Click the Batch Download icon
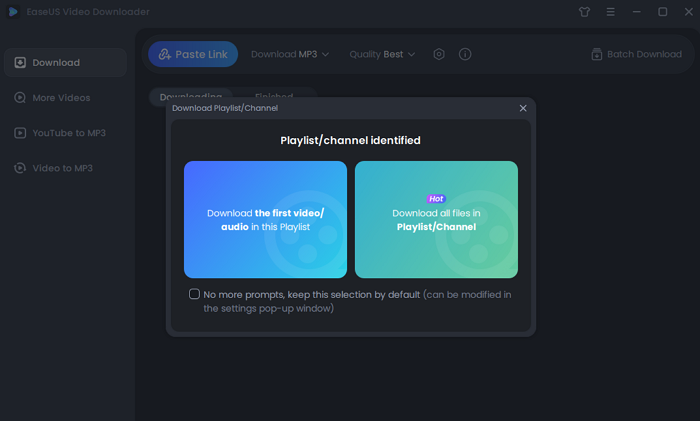Viewport: 700px width, 421px height. [x=597, y=54]
